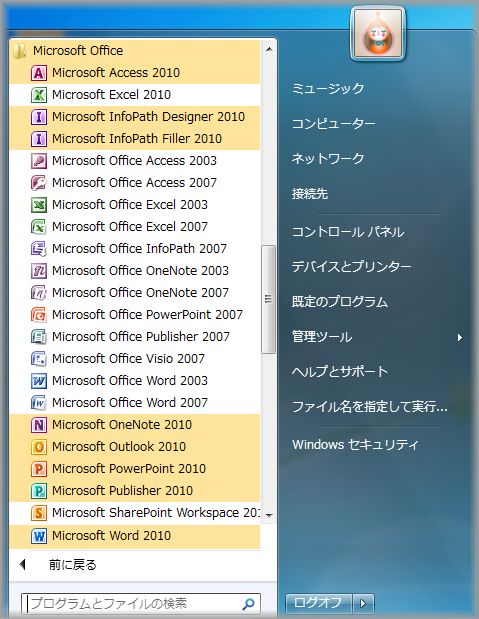Launch Microsoft Outlook 2010 by its name

[x=119, y=446]
